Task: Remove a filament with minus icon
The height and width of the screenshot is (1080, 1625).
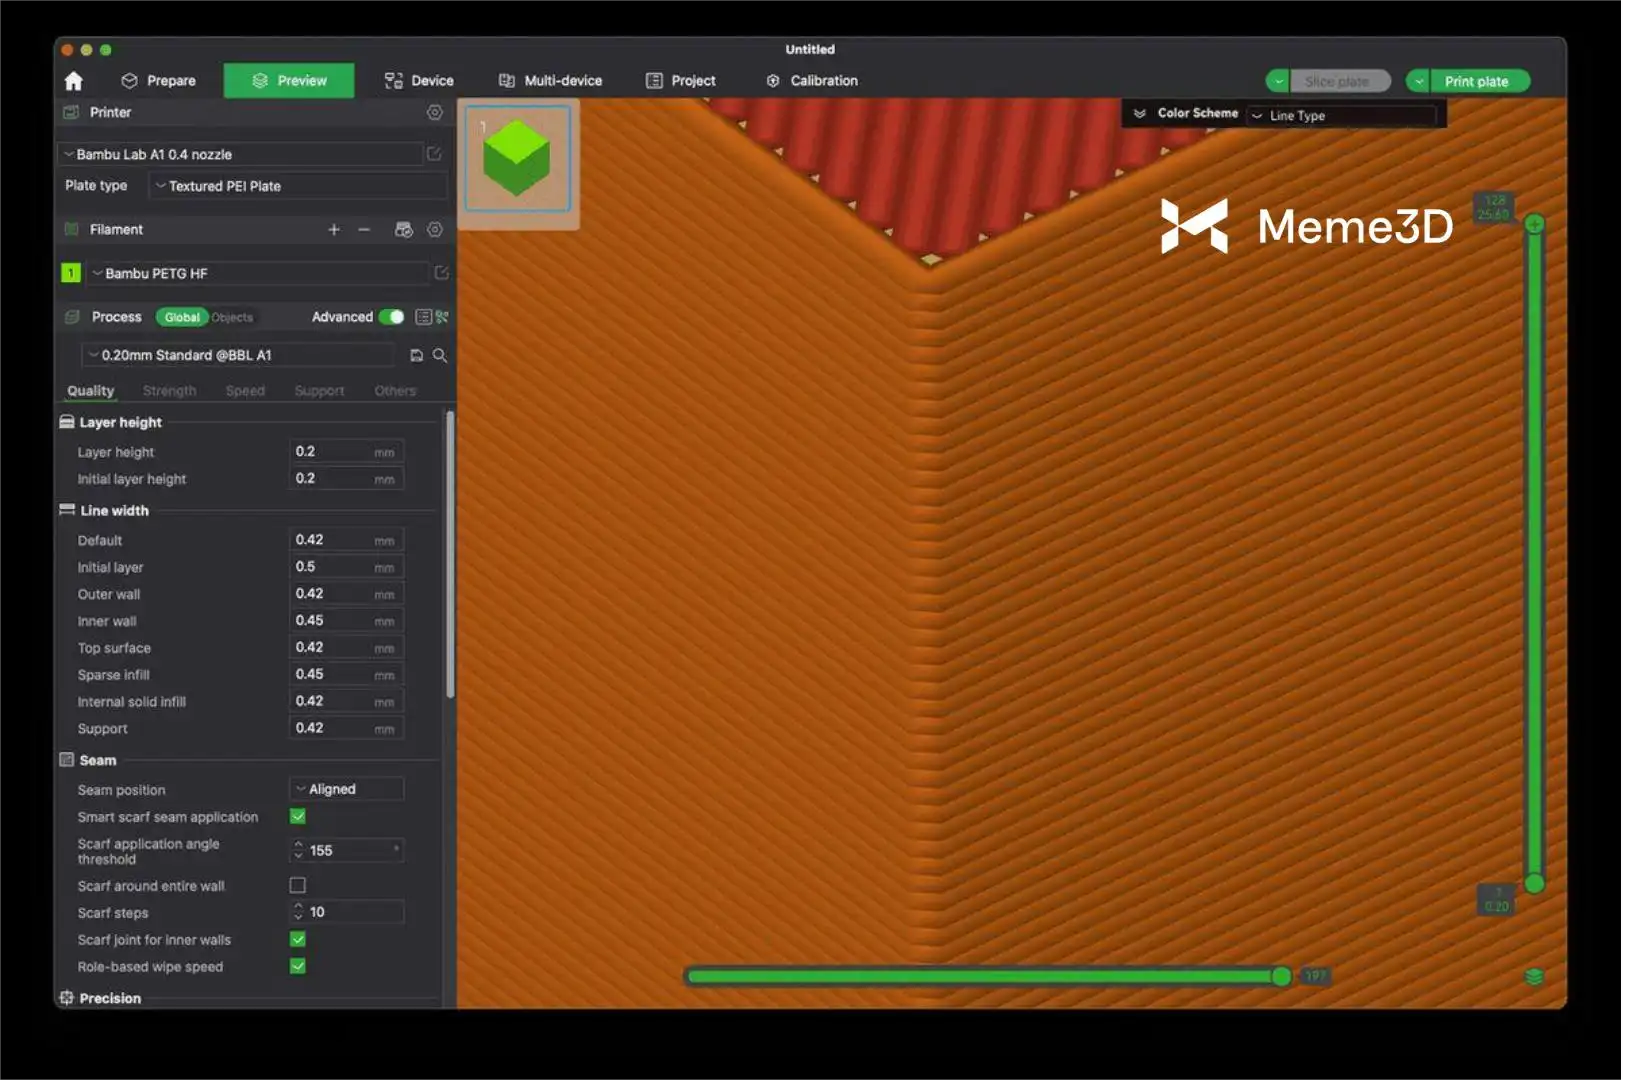Action: (364, 230)
